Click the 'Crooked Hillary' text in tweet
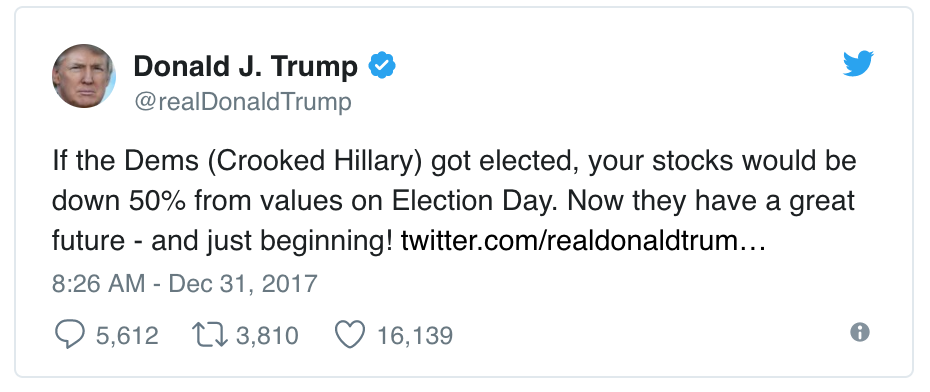 click(x=316, y=161)
